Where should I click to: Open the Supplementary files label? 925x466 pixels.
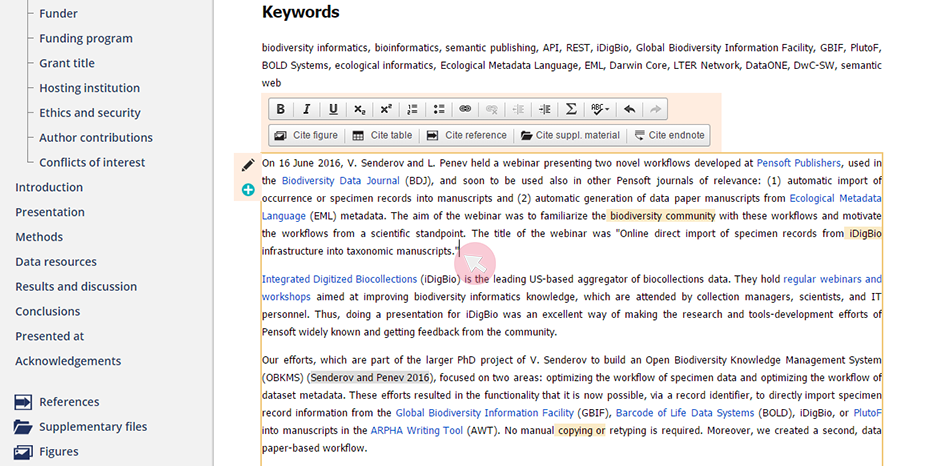point(93,426)
